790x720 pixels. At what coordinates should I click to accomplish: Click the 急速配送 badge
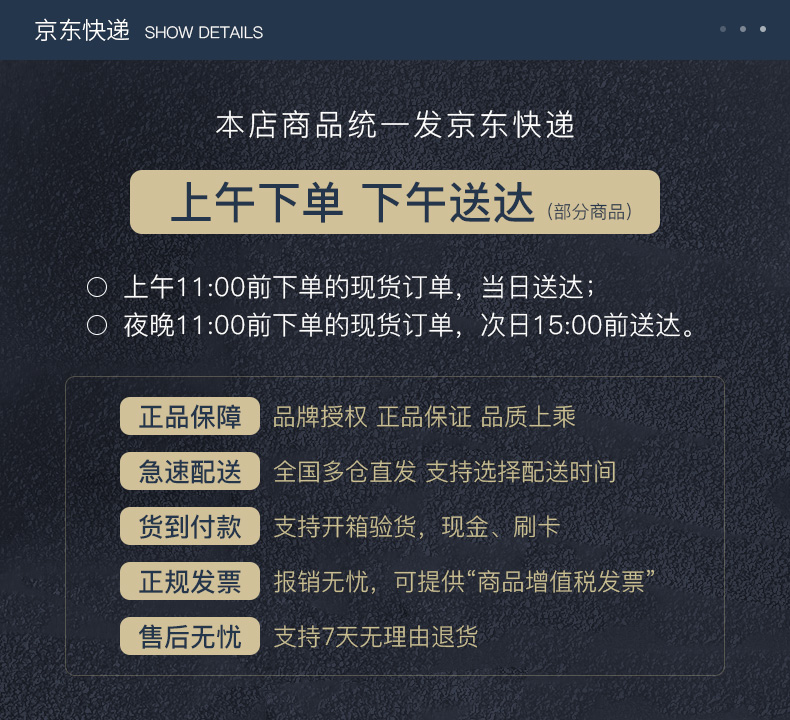point(190,471)
